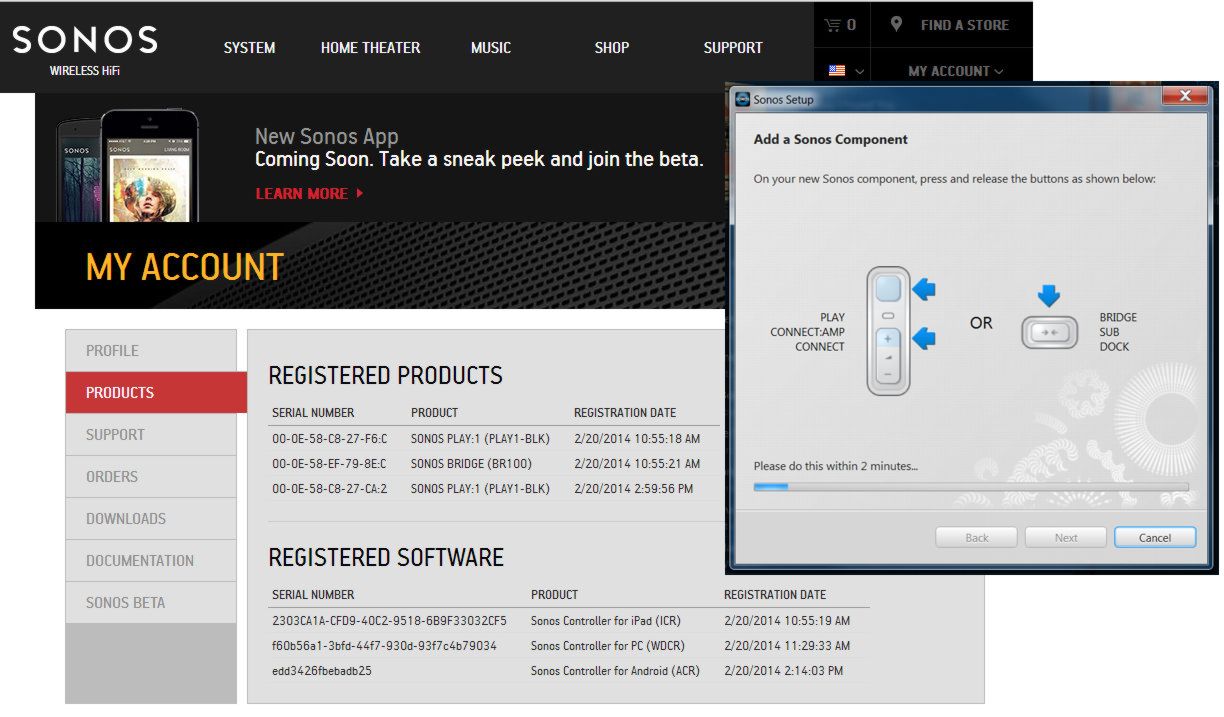
Task: Click the Find a Store link
Action: click(x=964, y=25)
